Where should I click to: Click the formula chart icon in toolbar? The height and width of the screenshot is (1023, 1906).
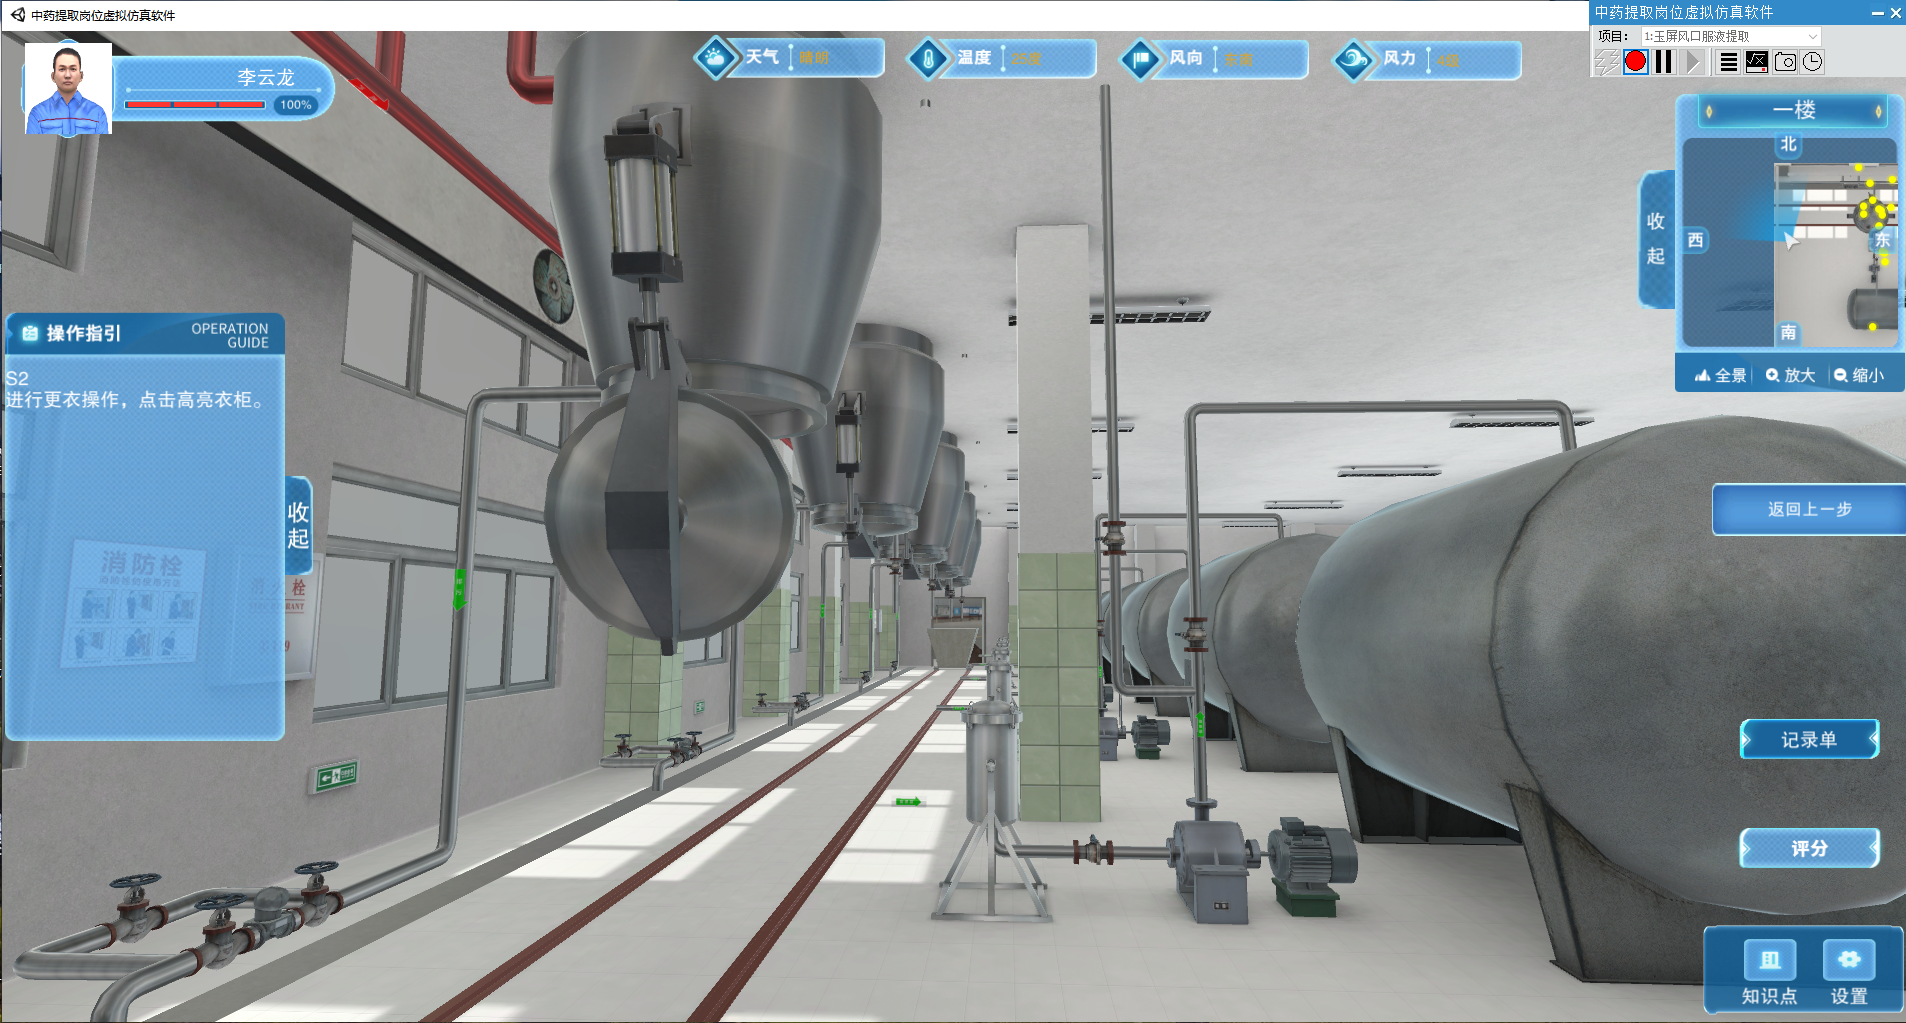(x=1756, y=62)
